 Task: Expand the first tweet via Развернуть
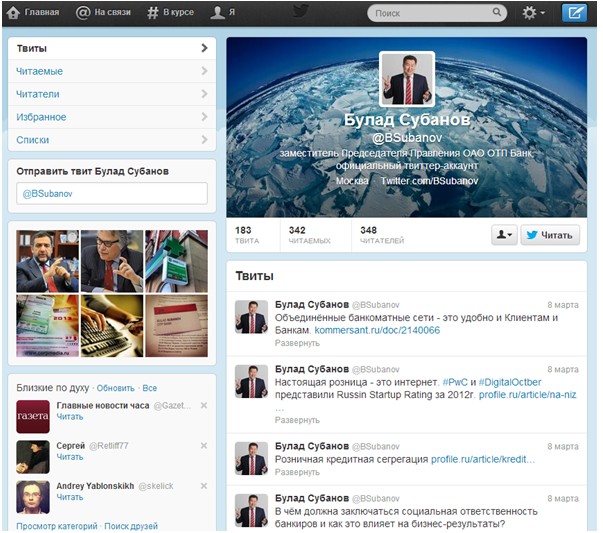(x=297, y=342)
